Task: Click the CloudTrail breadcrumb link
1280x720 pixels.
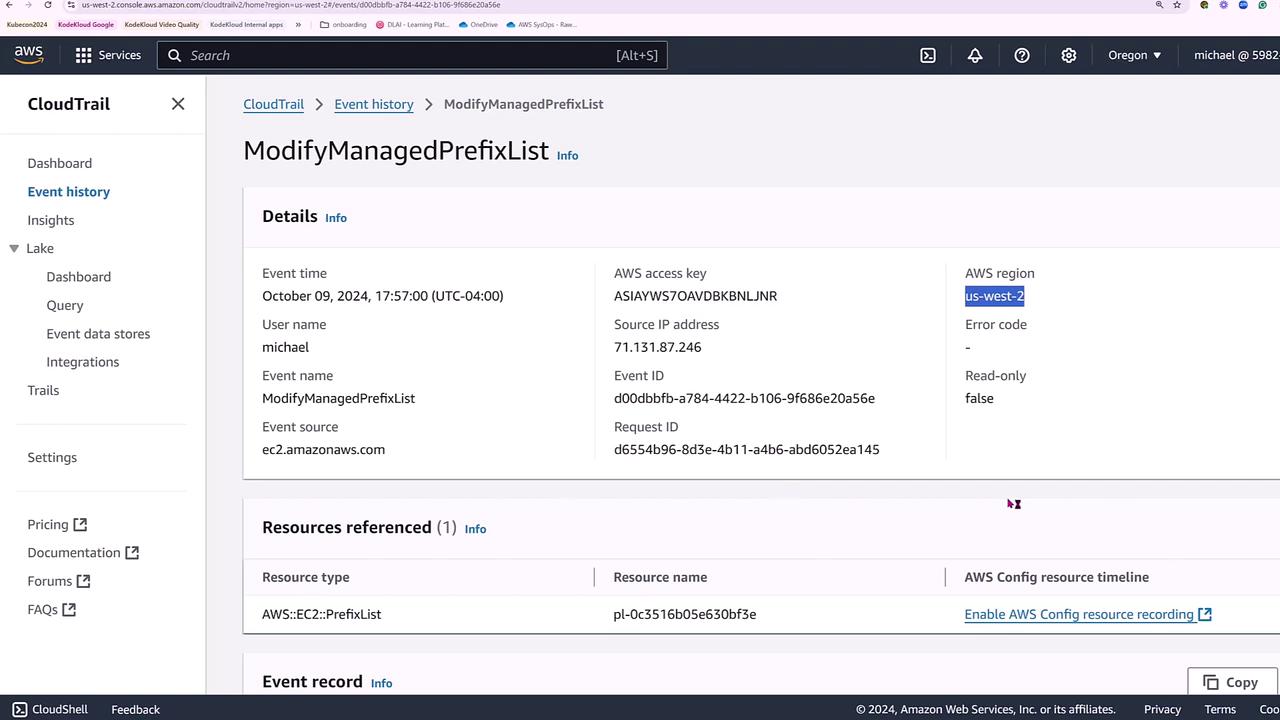Action: click(x=274, y=104)
